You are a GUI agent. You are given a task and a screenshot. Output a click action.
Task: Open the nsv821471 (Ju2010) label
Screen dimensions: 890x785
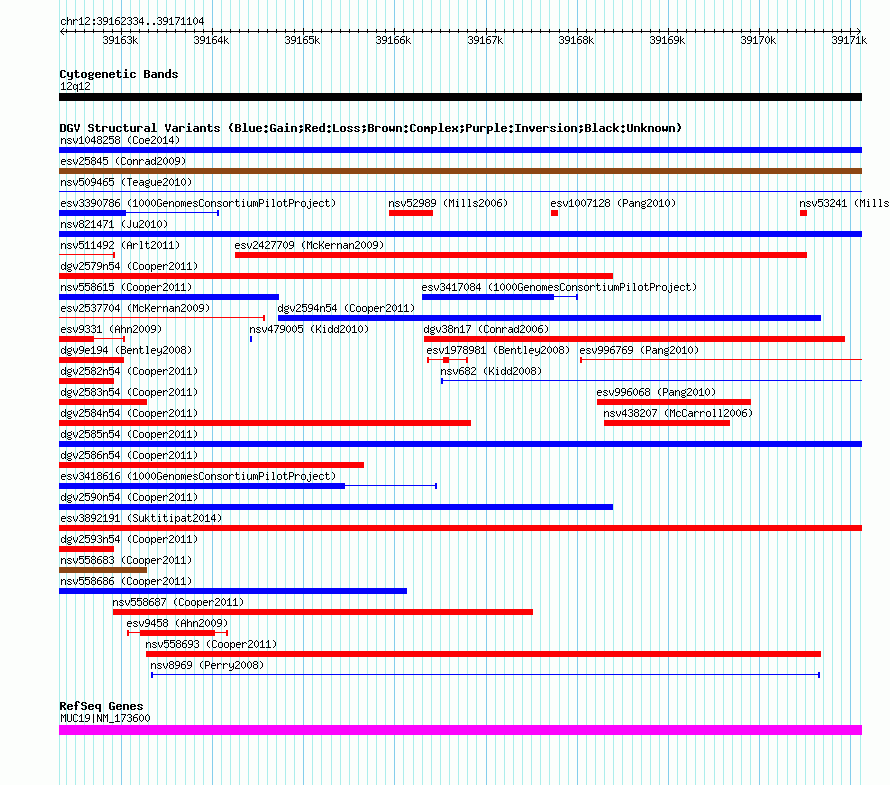click(x=114, y=224)
